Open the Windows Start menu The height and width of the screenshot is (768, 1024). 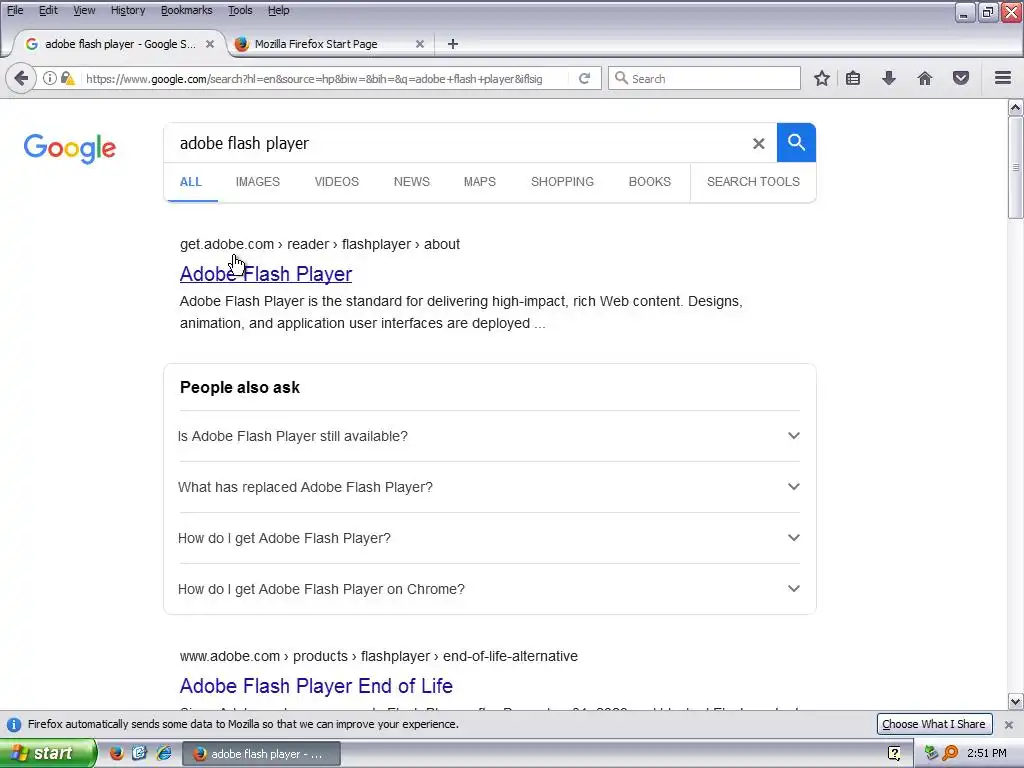coord(48,753)
